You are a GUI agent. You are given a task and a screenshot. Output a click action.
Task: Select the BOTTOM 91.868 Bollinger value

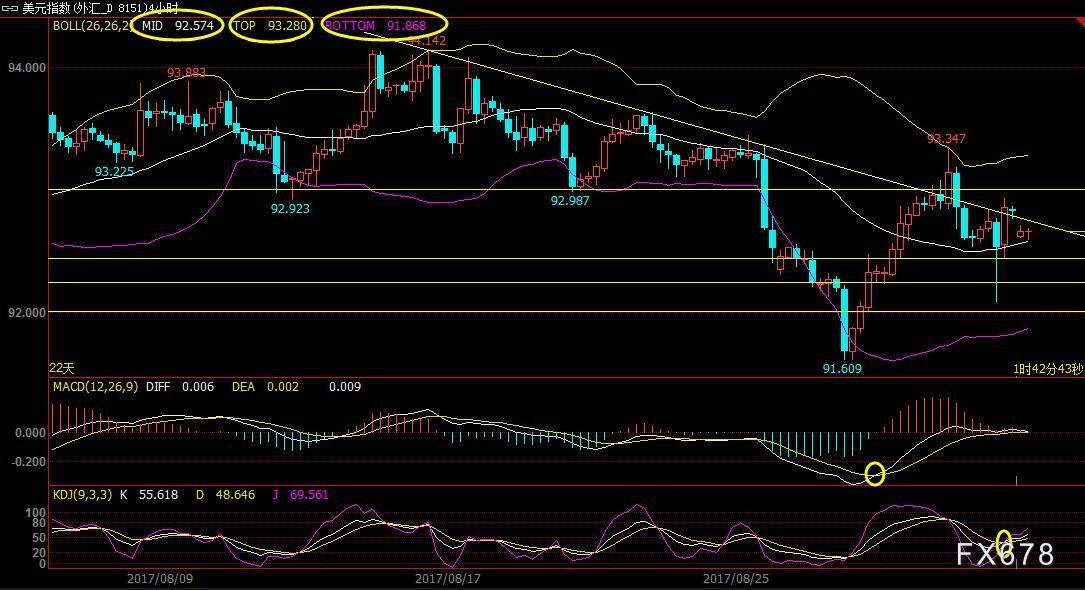376,26
